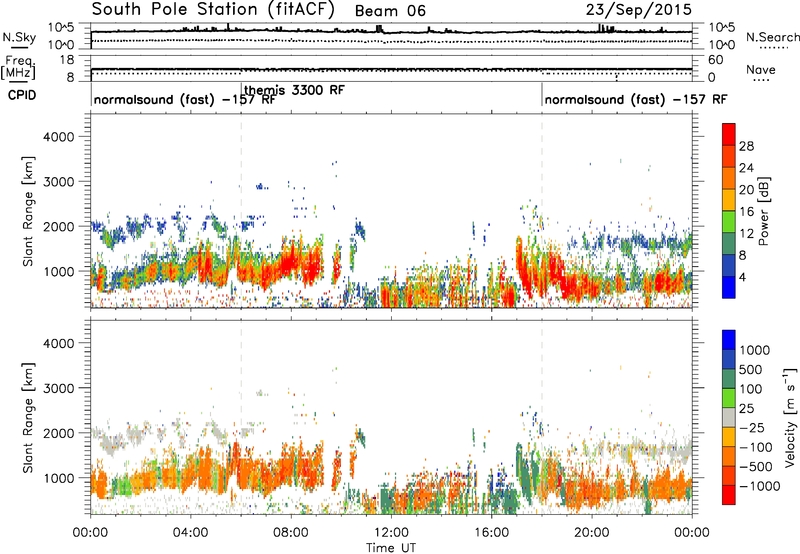This screenshot has width=800, height=554.
Task: Click the 'Power [dB]' colorbar title
Action: [764, 211]
